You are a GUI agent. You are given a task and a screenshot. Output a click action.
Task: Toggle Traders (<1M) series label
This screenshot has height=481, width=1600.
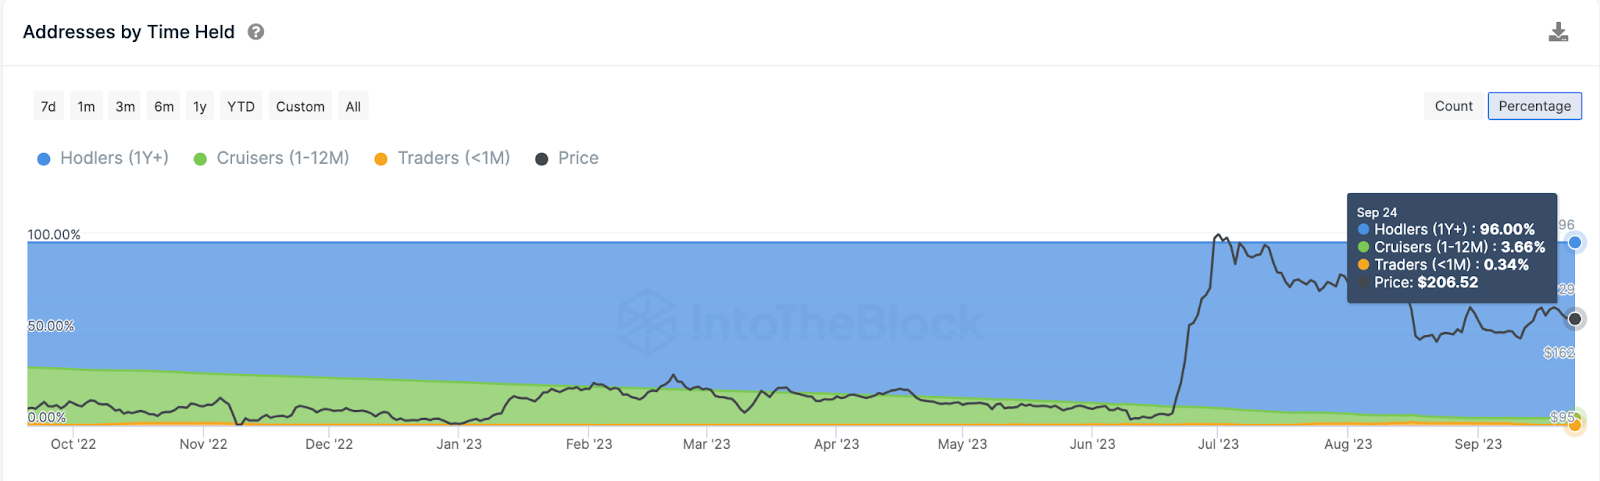454,158
